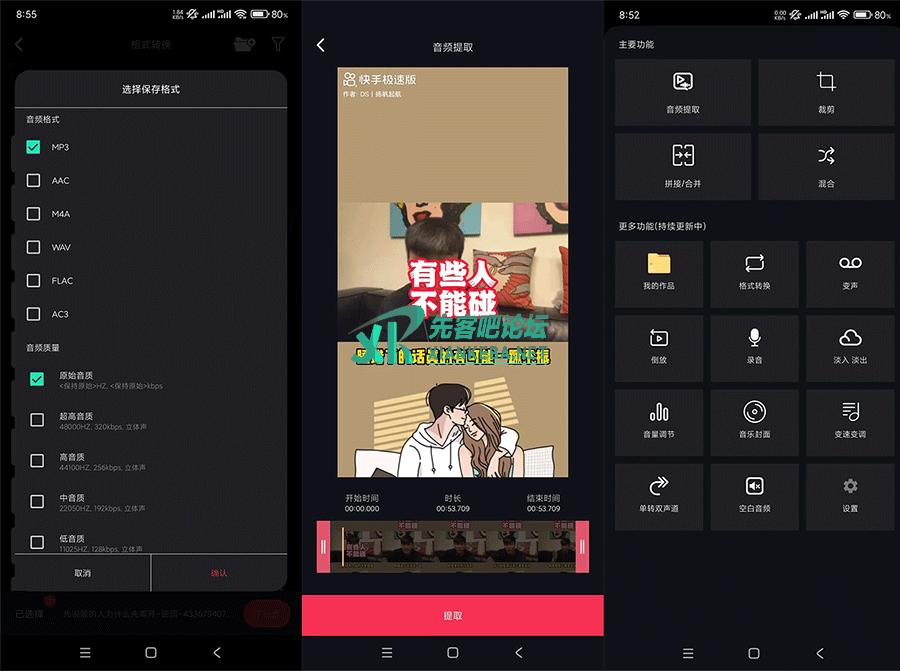Uncheck the MP3 format checkbox
The width and height of the screenshot is (900, 671).
34,147
